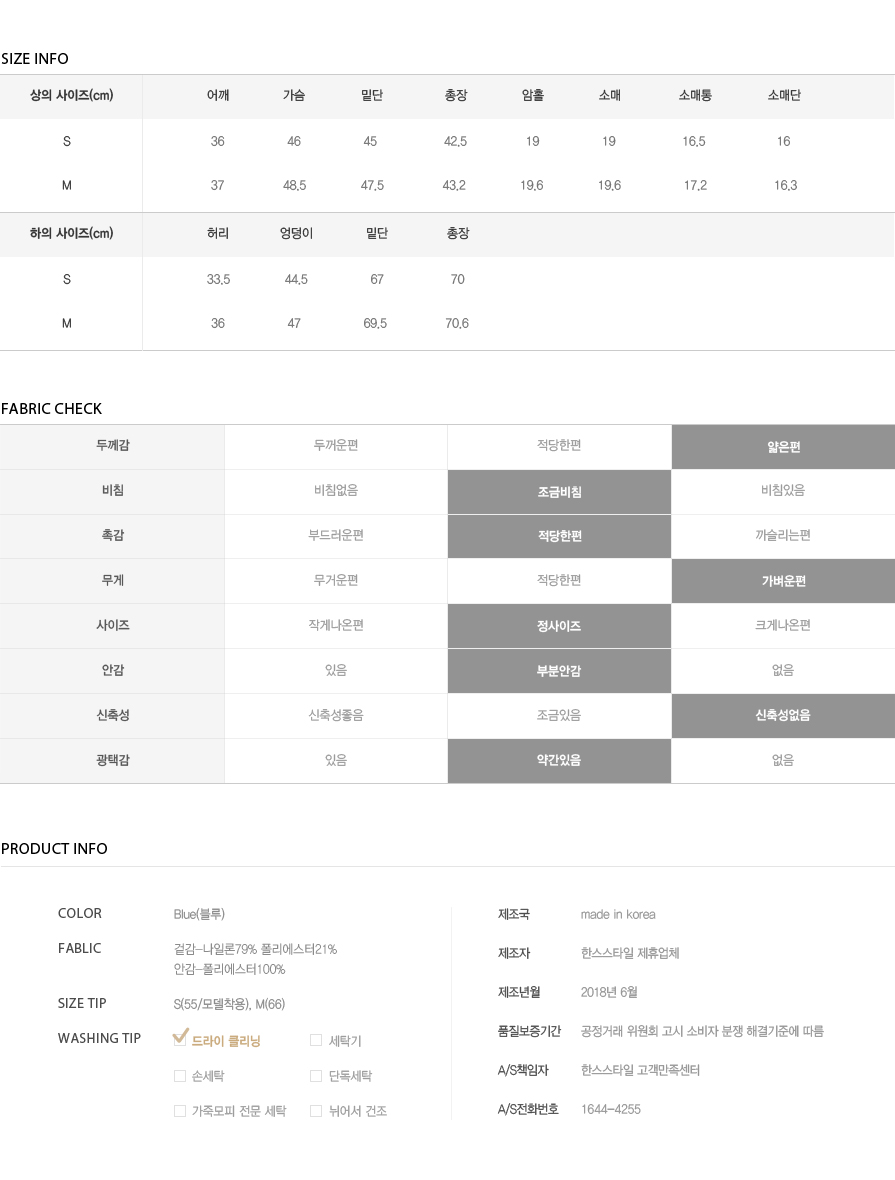Select the highlighted 얇은편 thickness cell

click(783, 447)
